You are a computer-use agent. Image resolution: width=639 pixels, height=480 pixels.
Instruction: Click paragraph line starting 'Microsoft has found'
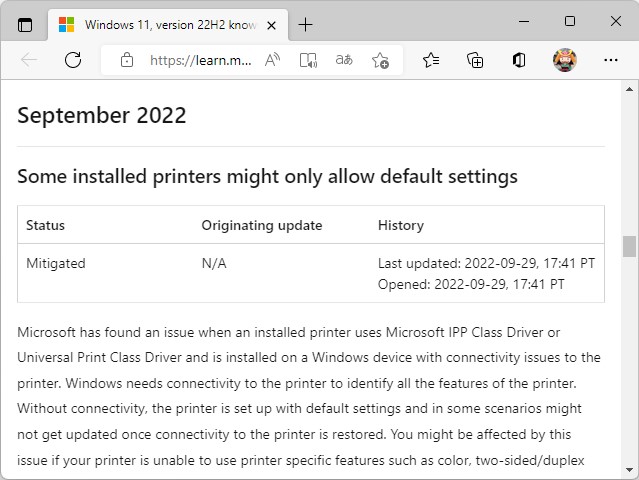289,332
